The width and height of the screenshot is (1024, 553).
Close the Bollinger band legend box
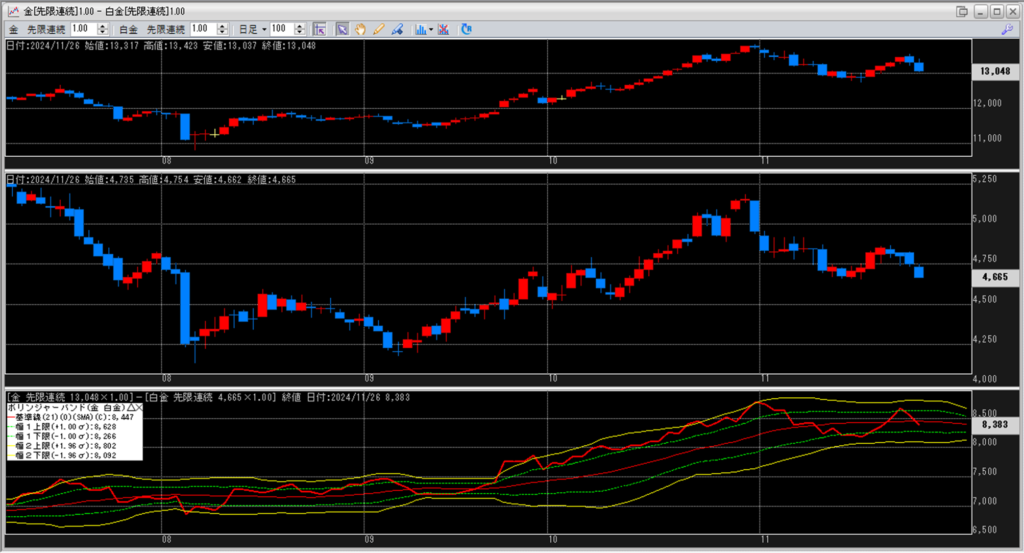(x=138, y=408)
